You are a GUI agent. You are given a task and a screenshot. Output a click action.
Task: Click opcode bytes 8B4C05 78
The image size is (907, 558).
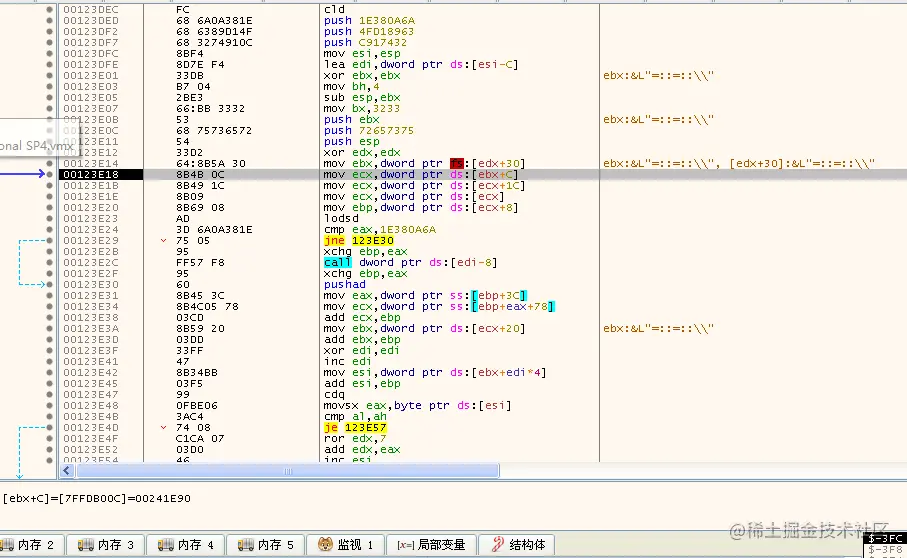click(207, 306)
